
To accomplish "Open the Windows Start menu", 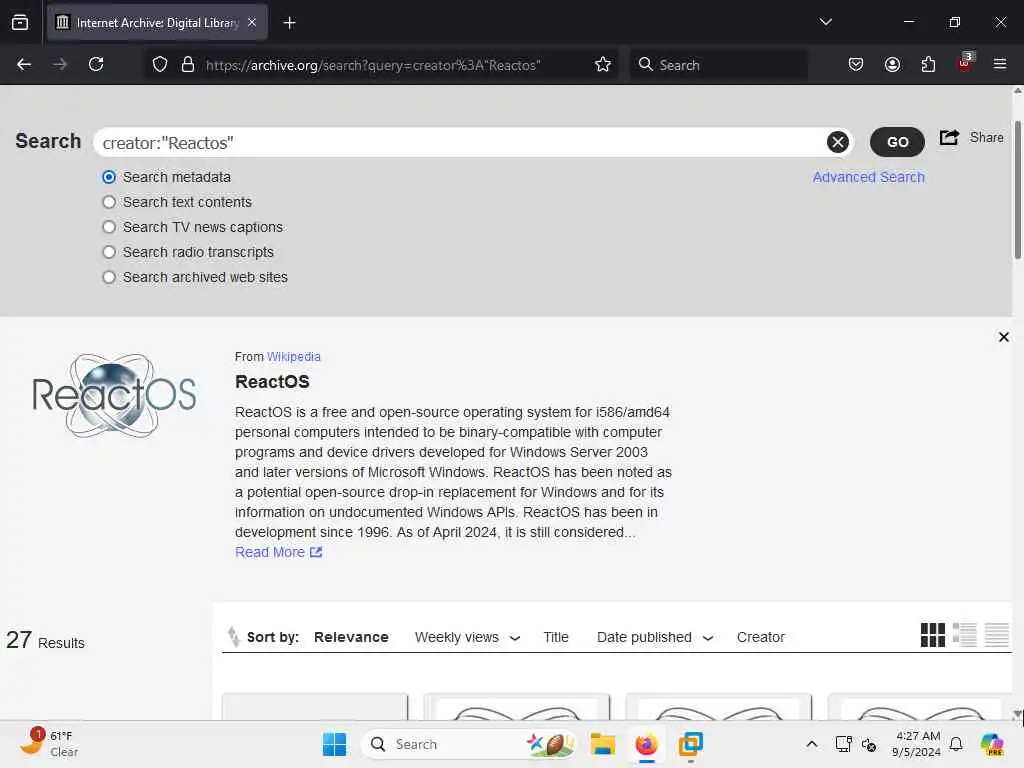I will (334, 744).
